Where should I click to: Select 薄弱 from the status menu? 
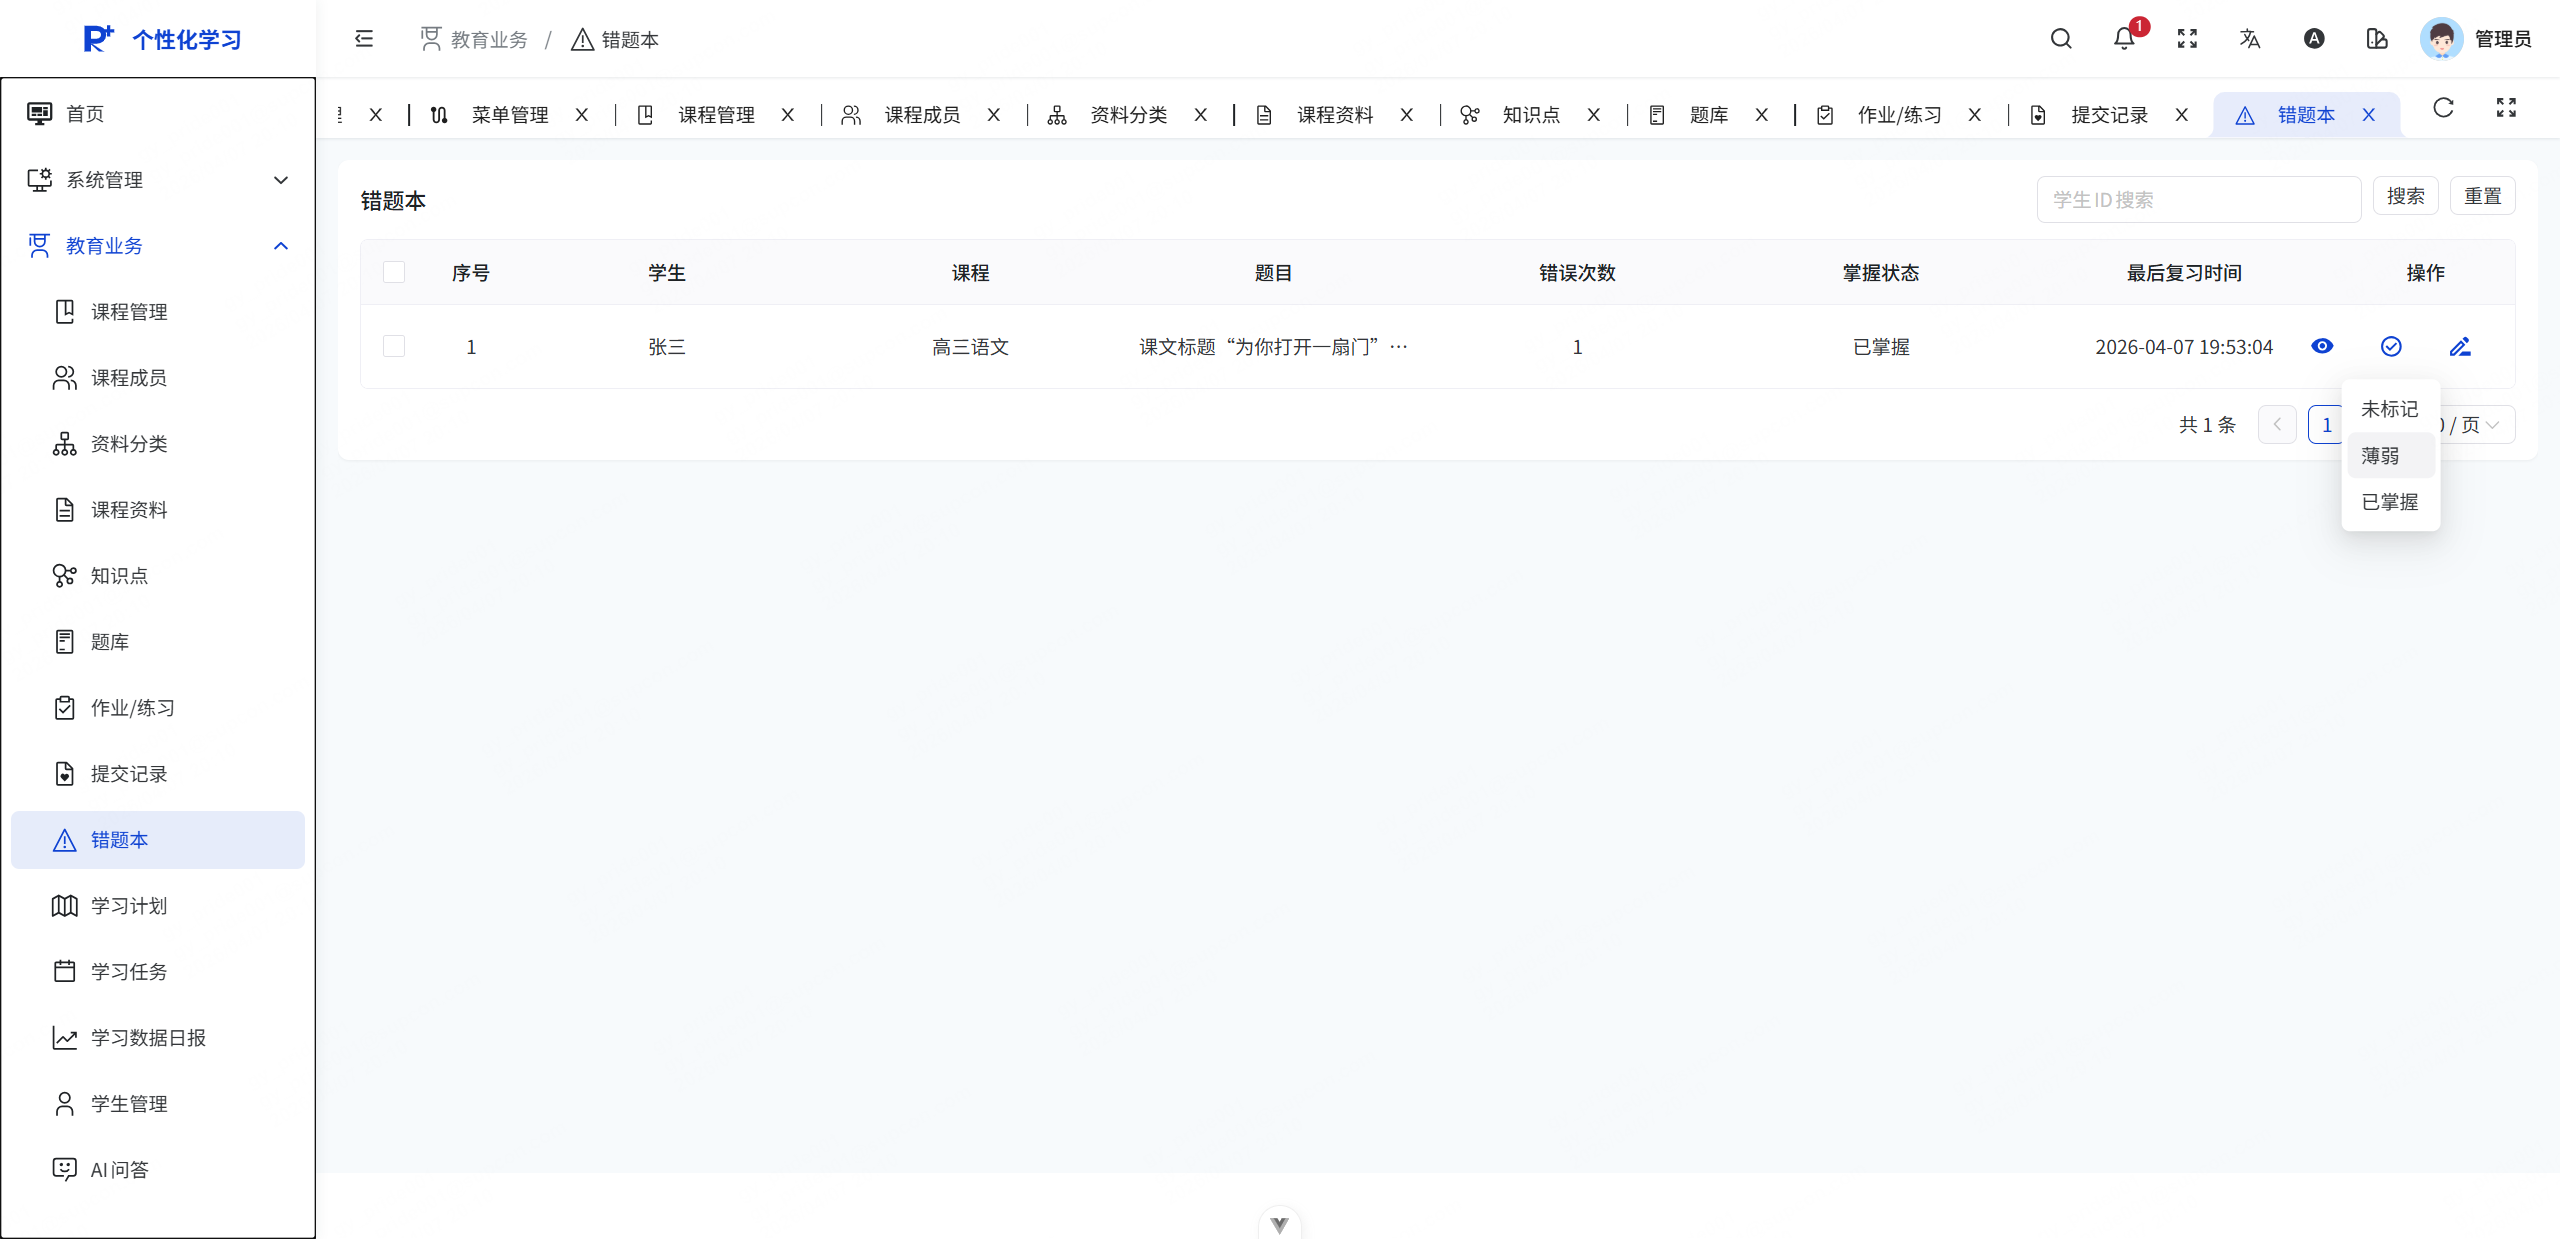pos(2381,456)
